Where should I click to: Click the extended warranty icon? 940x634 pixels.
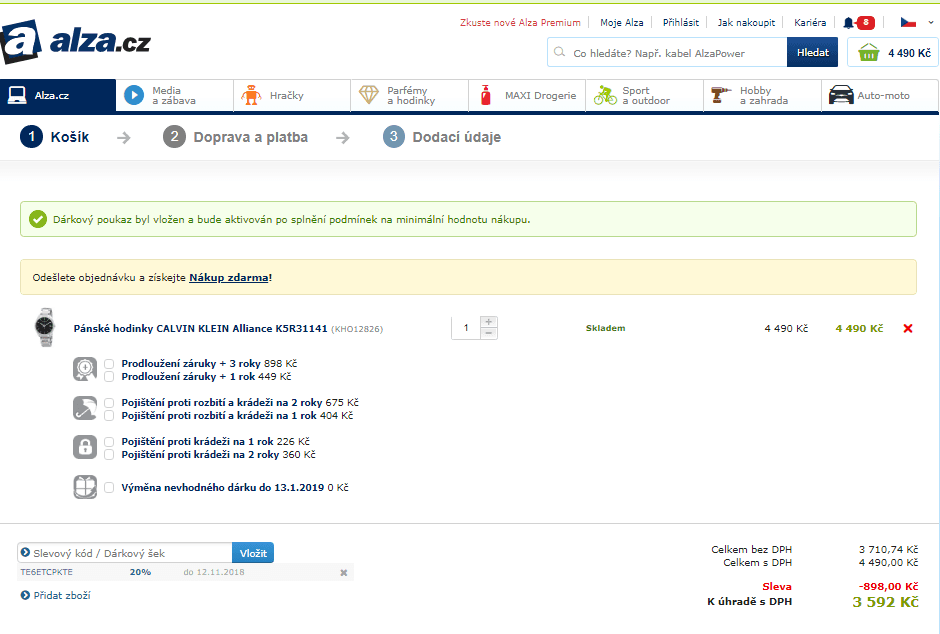(x=85, y=370)
